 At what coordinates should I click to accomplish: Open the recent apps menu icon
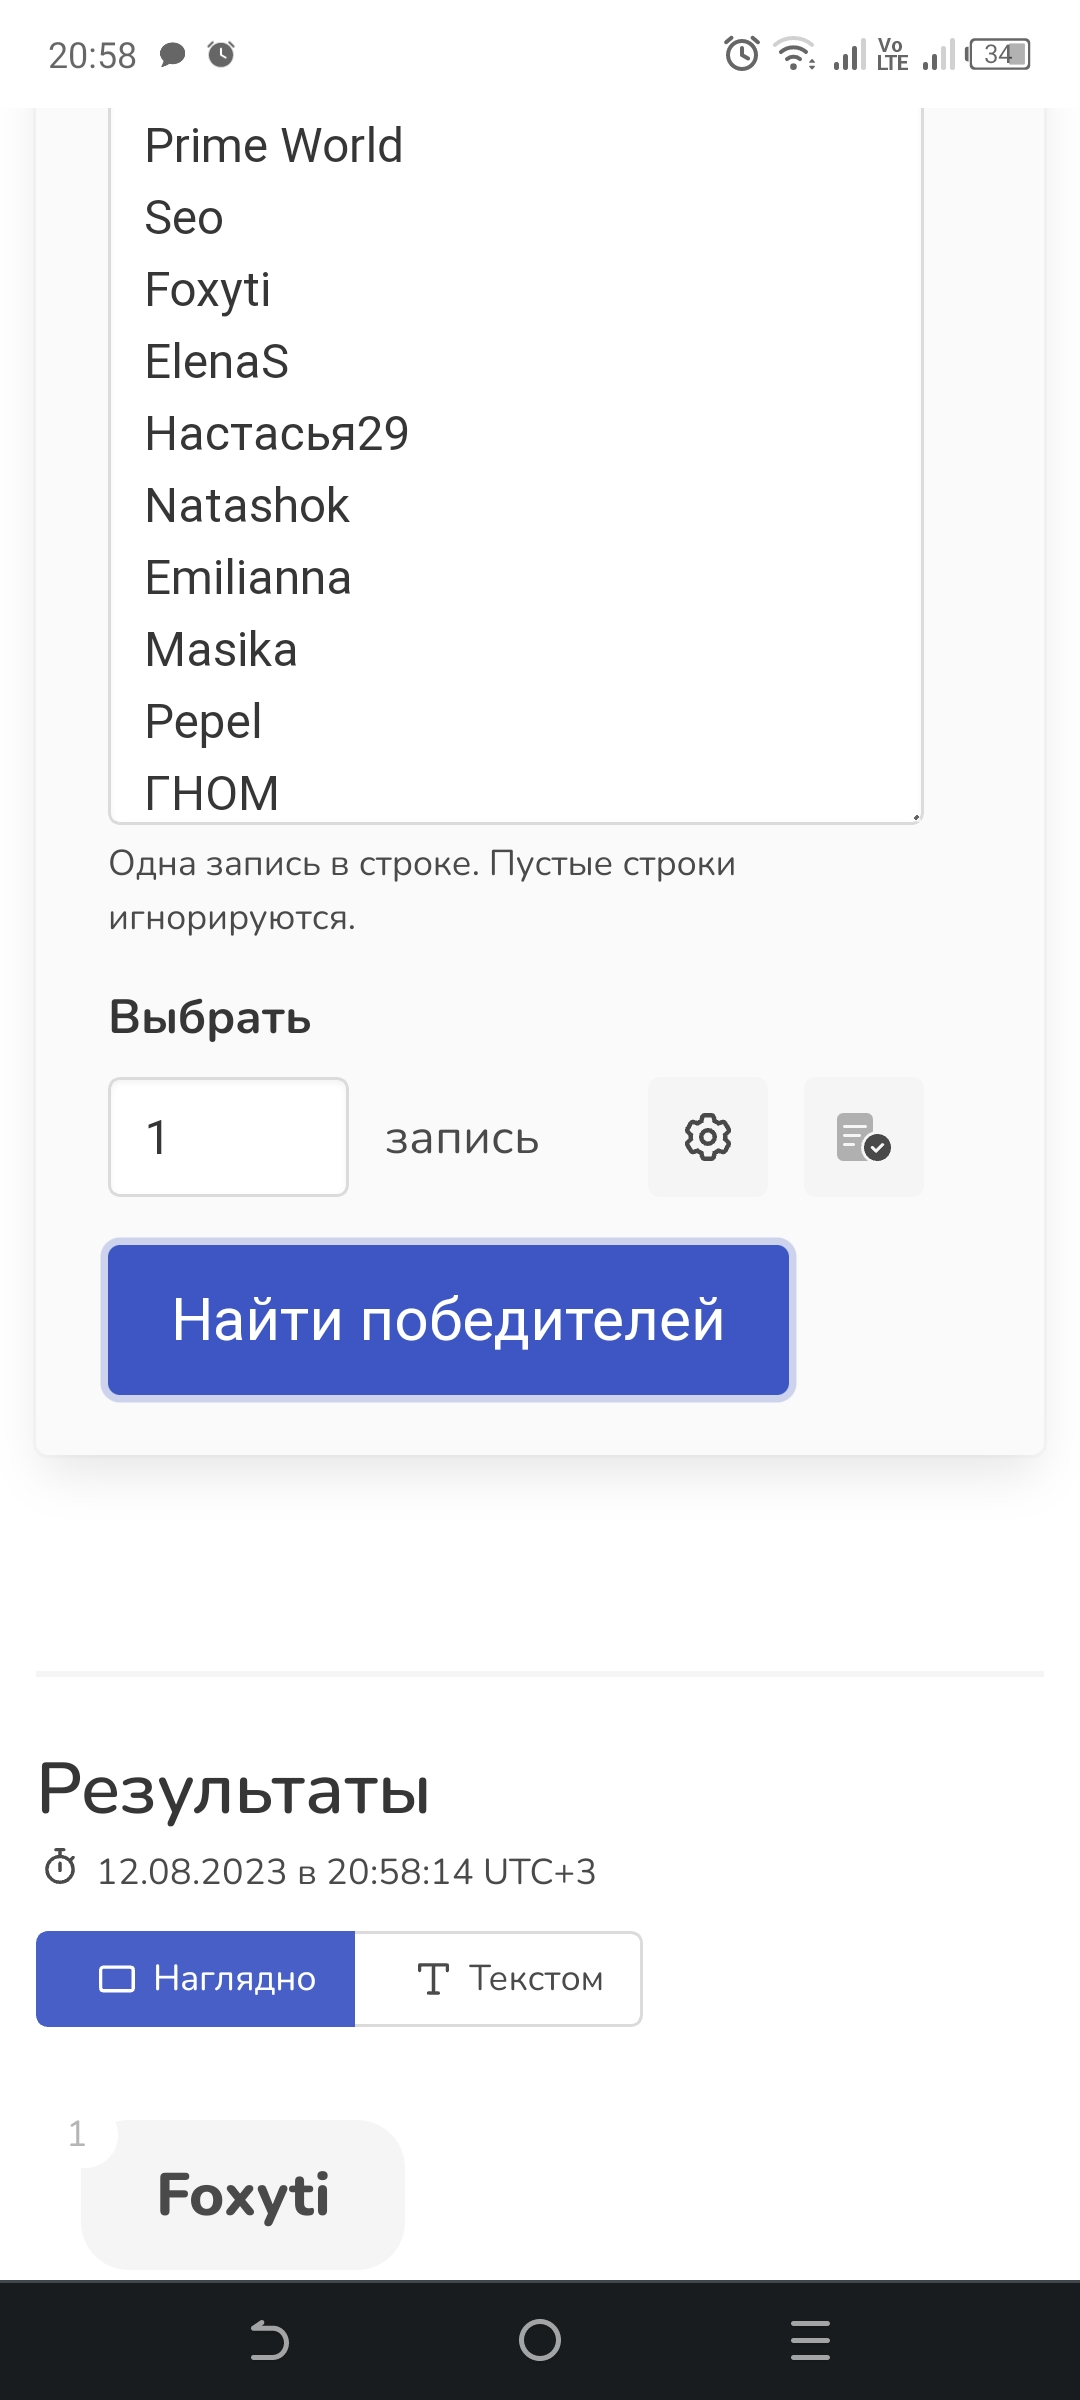click(x=810, y=2340)
